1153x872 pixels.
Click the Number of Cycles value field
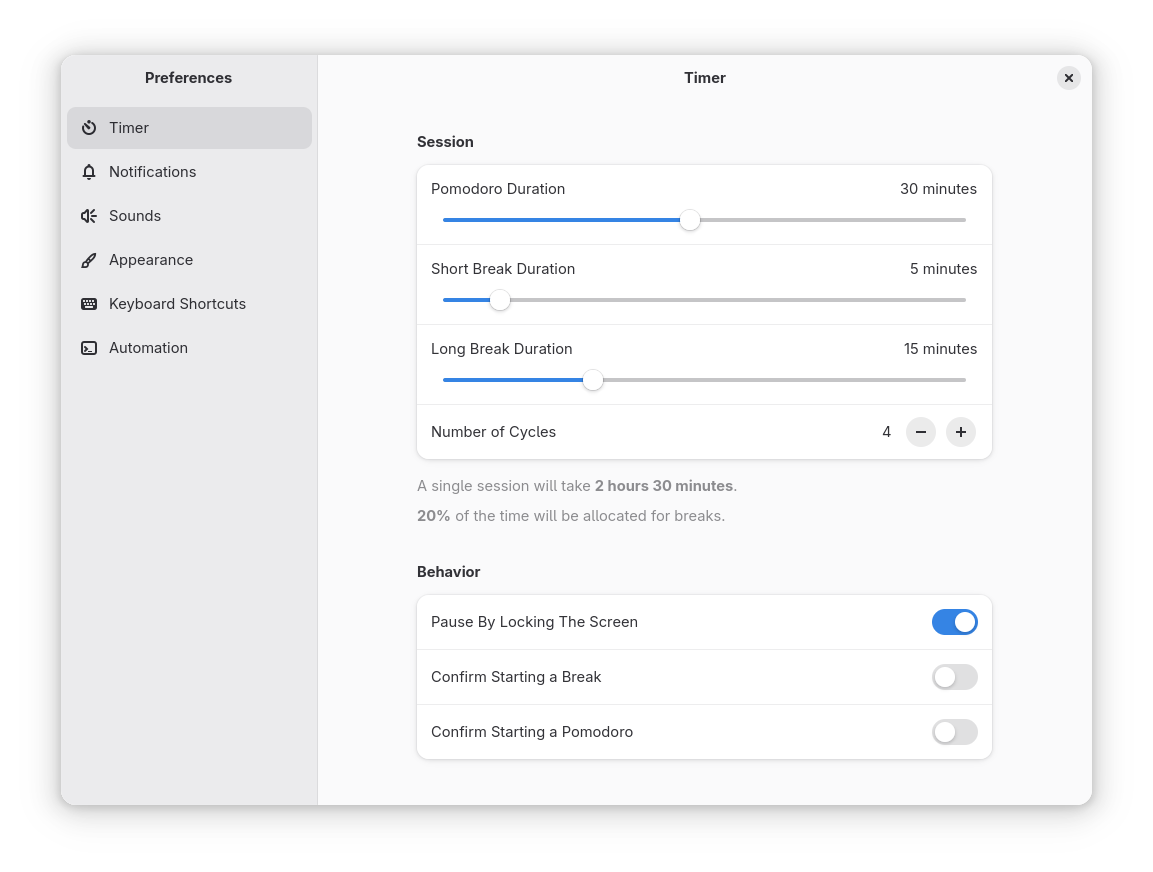(886, 432)
